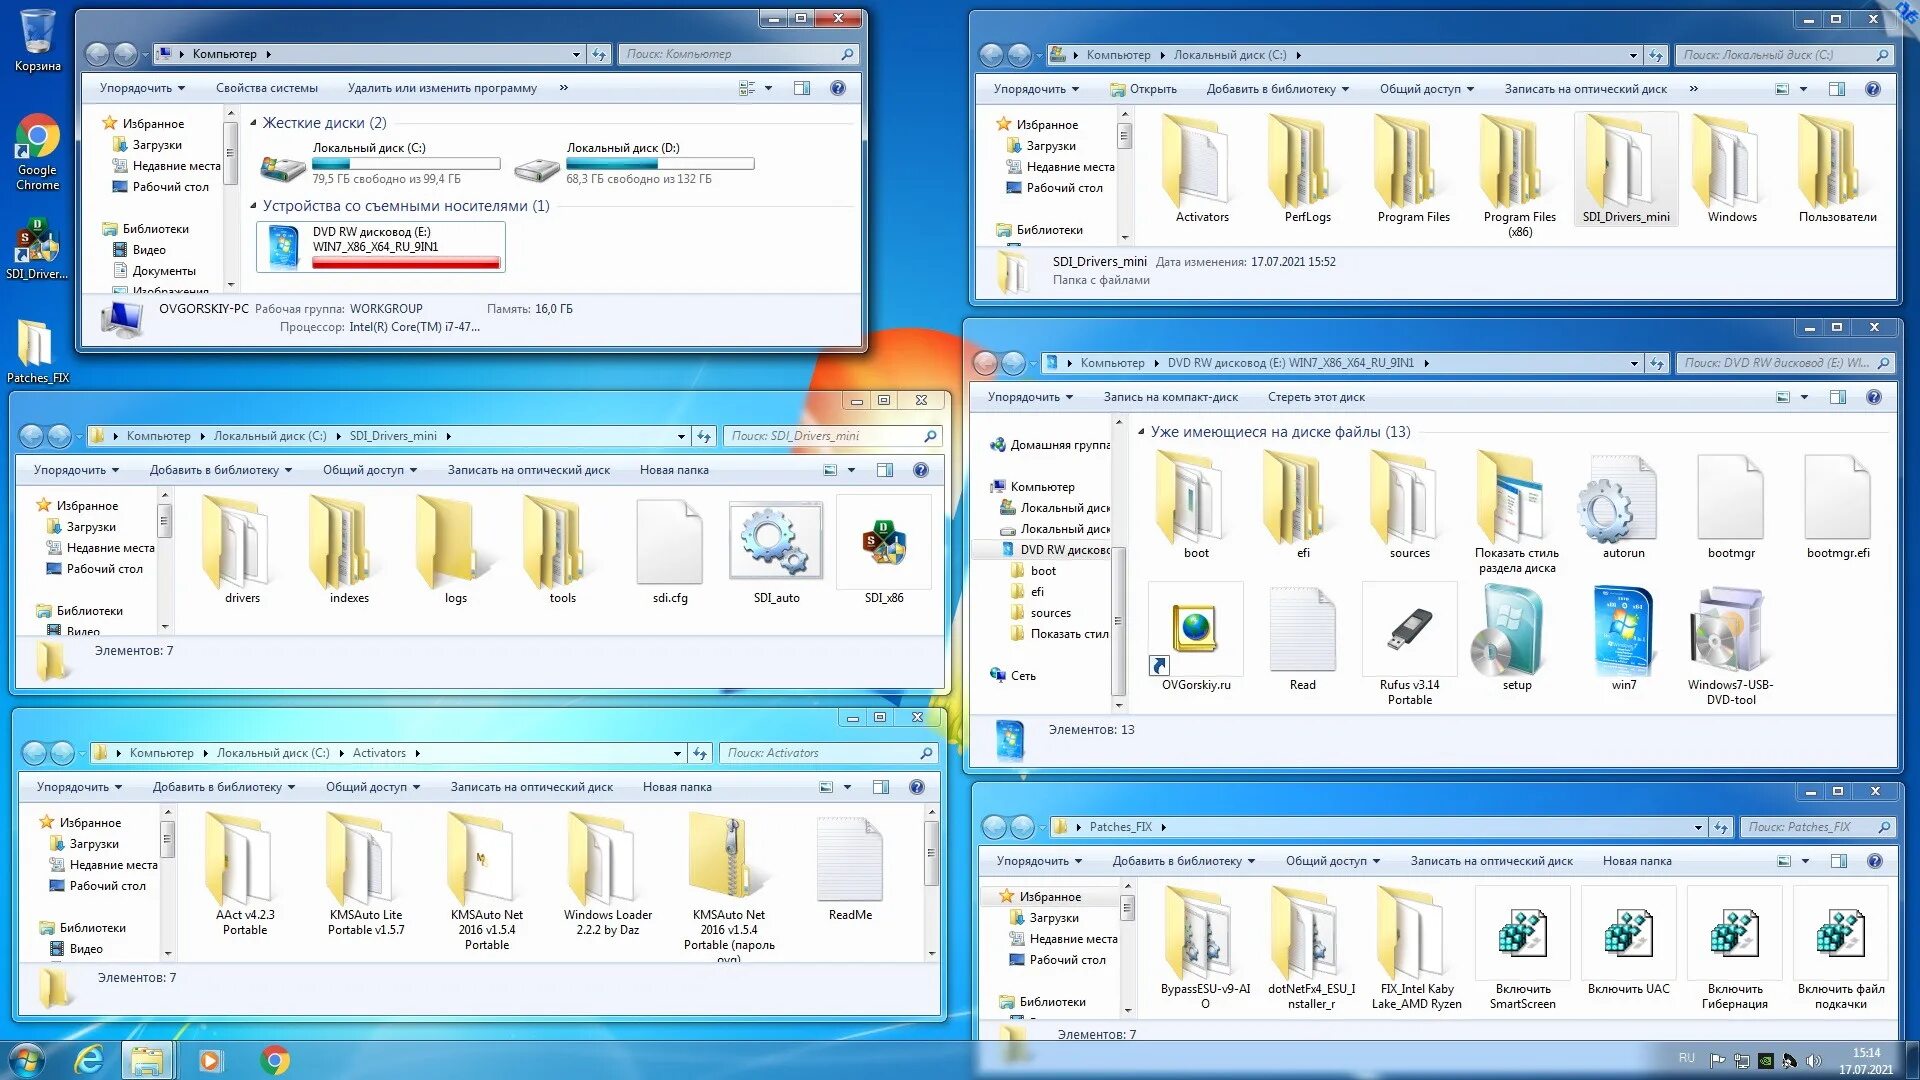
Task: Select the Включить UAC registry file
Action: (x=1628, y=934)
